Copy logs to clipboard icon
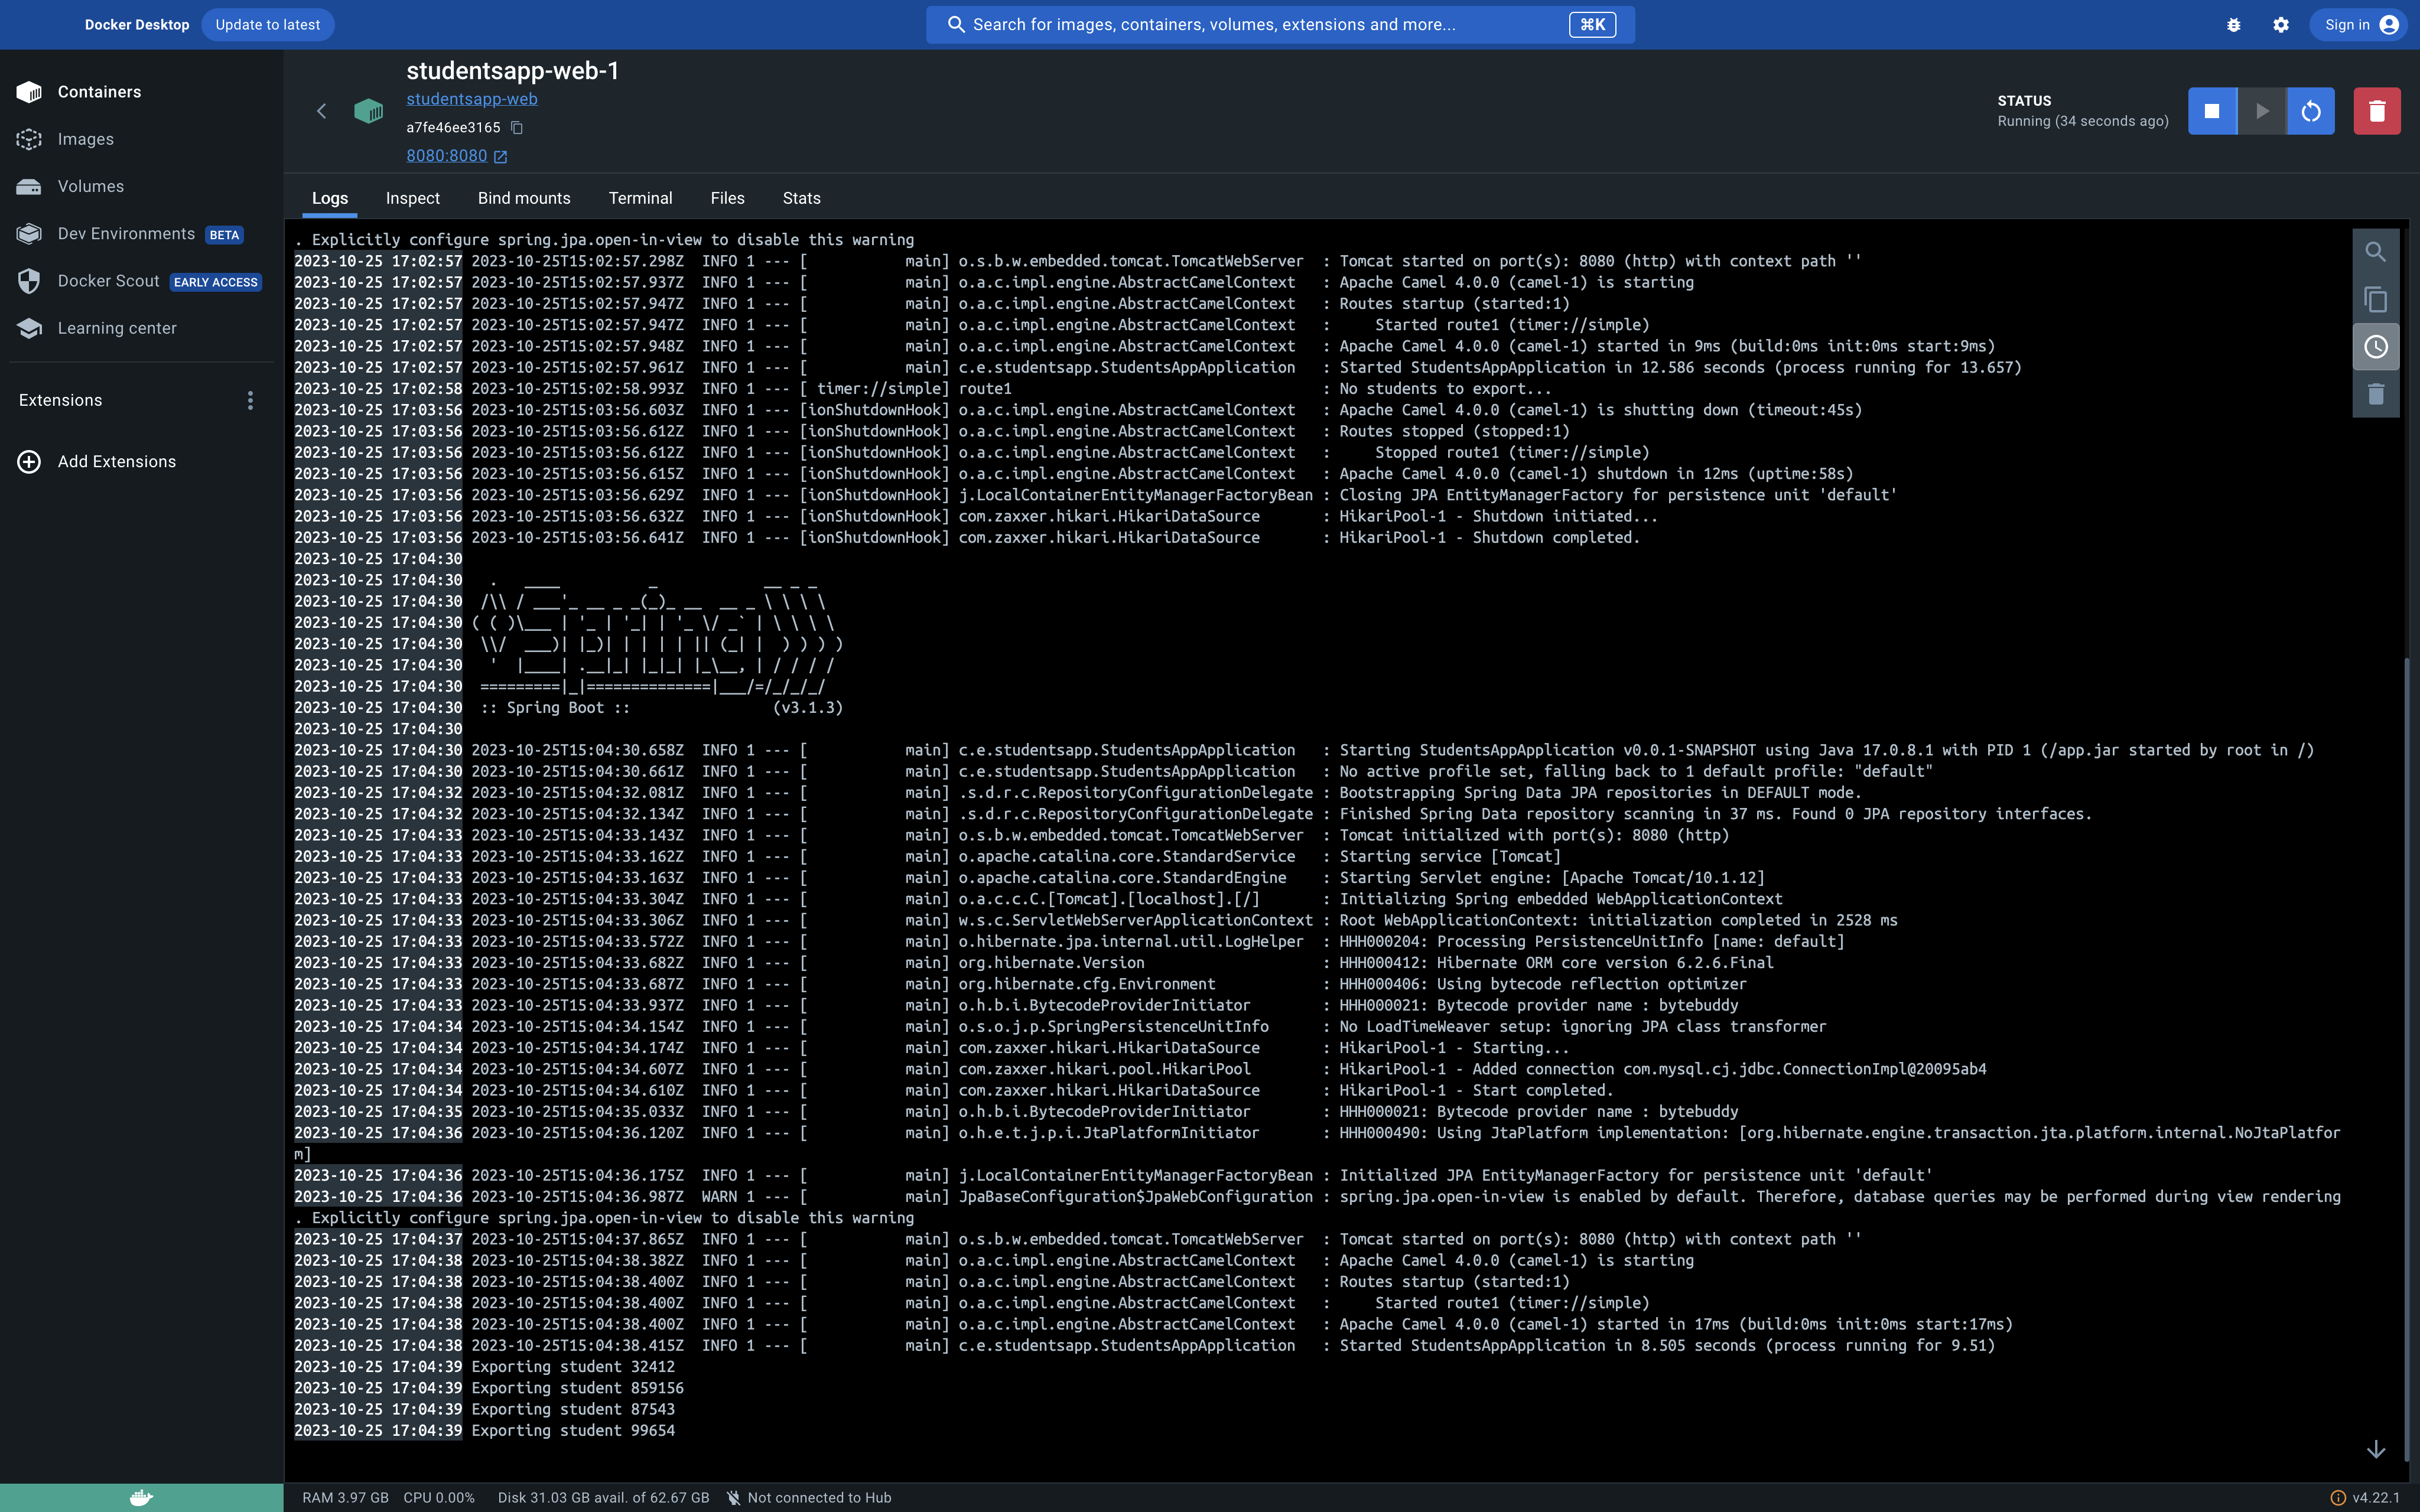Screen dimensions: 2420x1512 (x=2376, y=299)
